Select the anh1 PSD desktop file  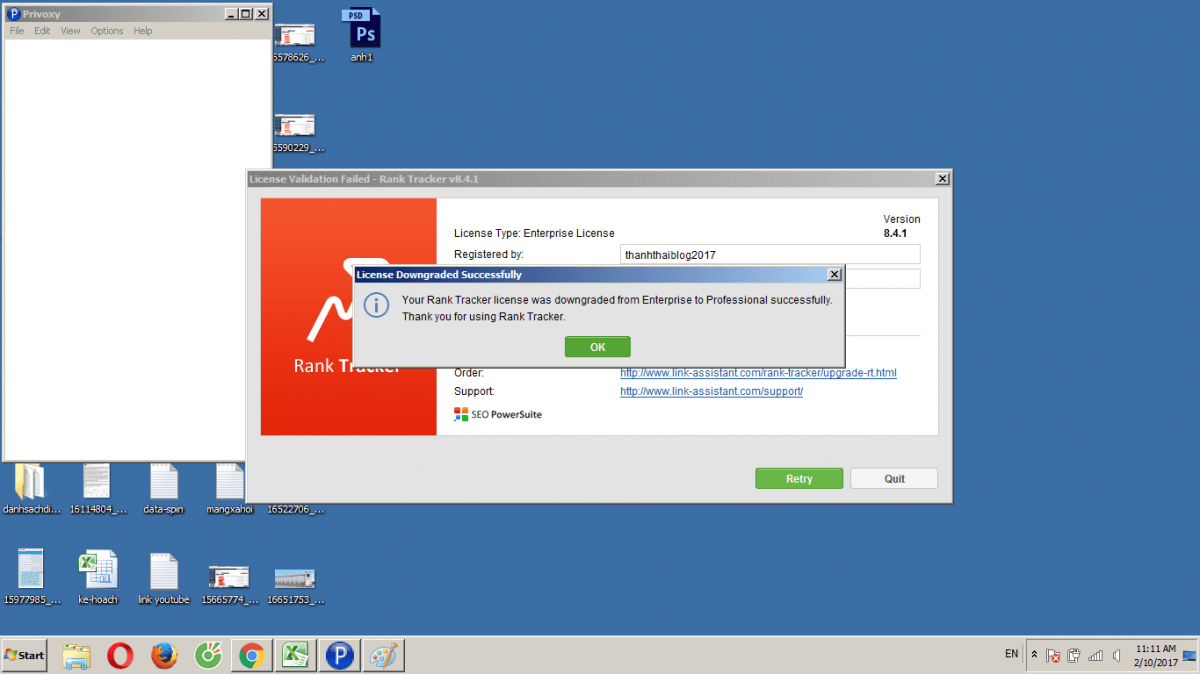[362, 35]
